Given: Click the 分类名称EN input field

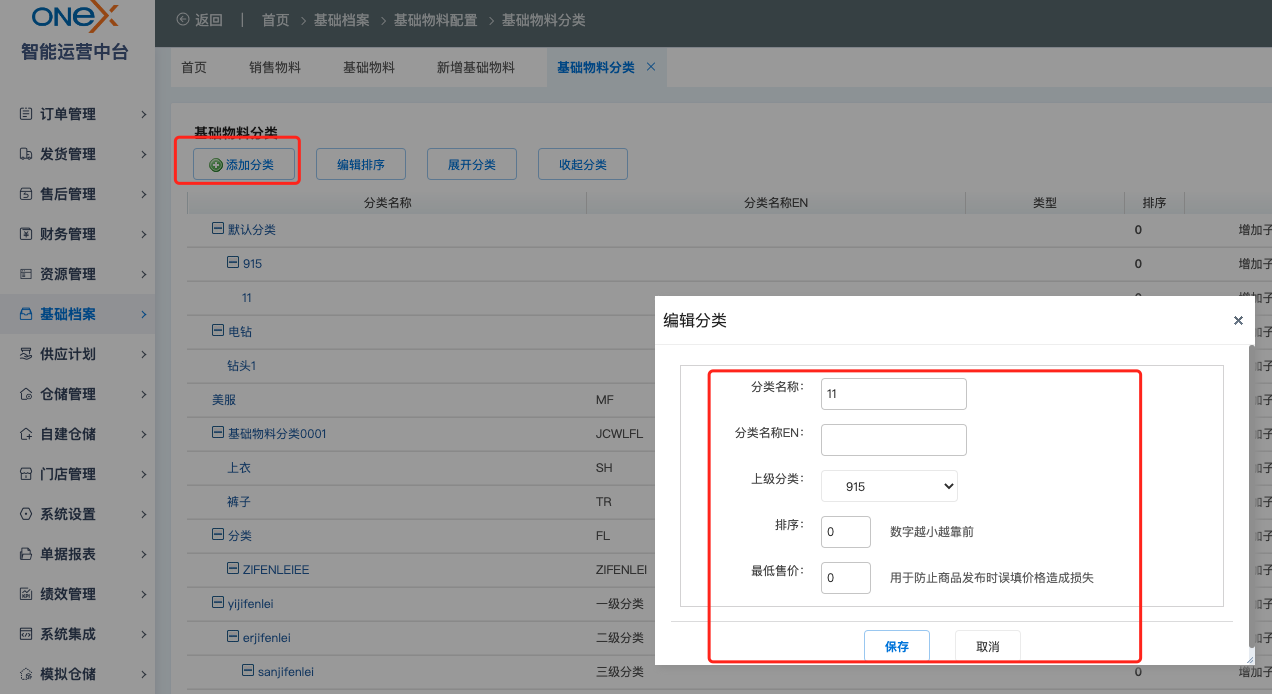Looking at the screenshot, I should click(x=894, y=440).
